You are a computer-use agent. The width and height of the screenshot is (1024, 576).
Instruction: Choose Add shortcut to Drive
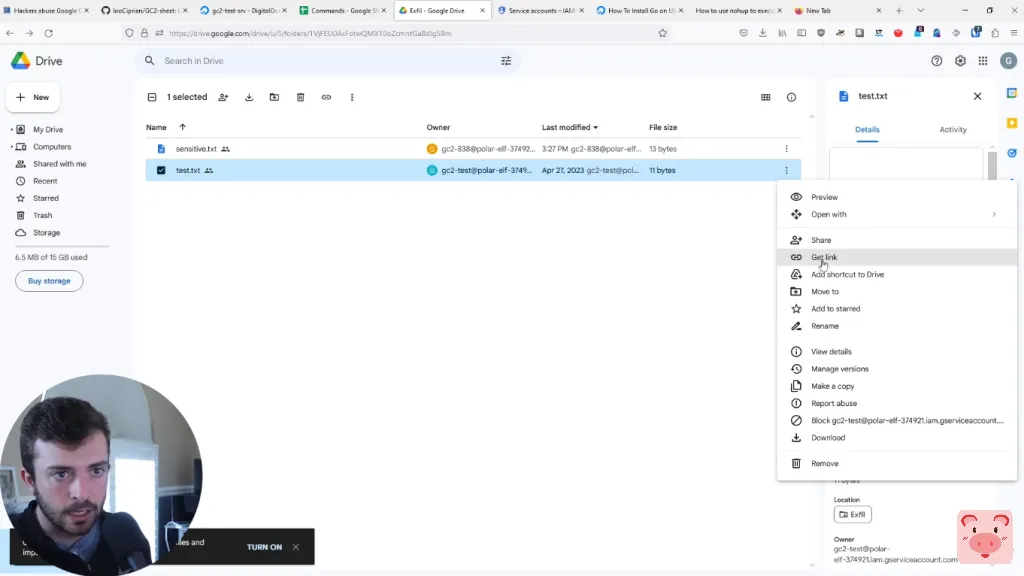pyautogui.click(x=897, y=274)
